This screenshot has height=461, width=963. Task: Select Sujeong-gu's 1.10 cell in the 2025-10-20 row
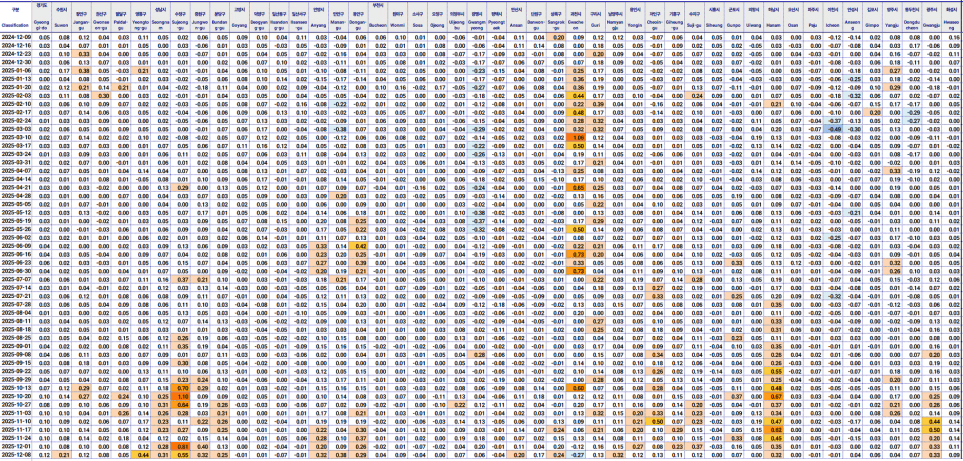point(182,396)
